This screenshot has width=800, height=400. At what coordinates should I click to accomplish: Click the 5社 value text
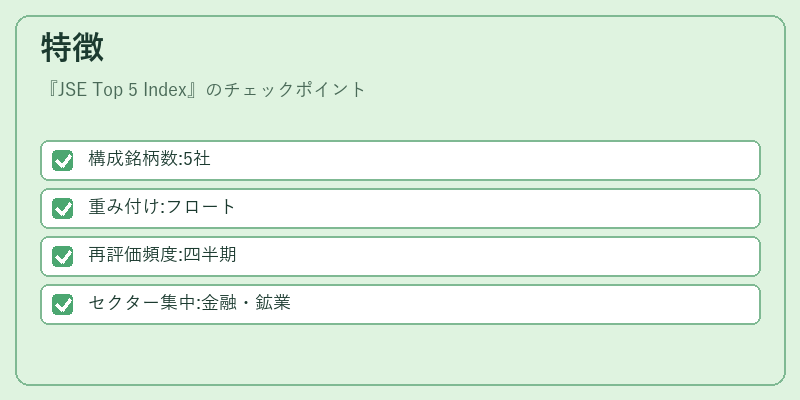[x=196, y=159]
